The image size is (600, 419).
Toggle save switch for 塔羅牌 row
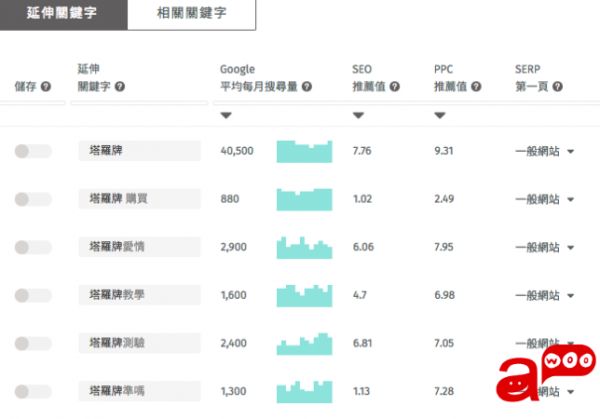(x=33, y=151)
